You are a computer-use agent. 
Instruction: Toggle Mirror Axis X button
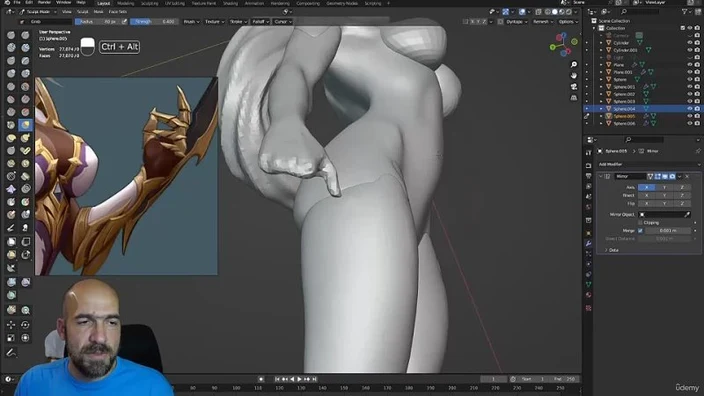(647, 187)
